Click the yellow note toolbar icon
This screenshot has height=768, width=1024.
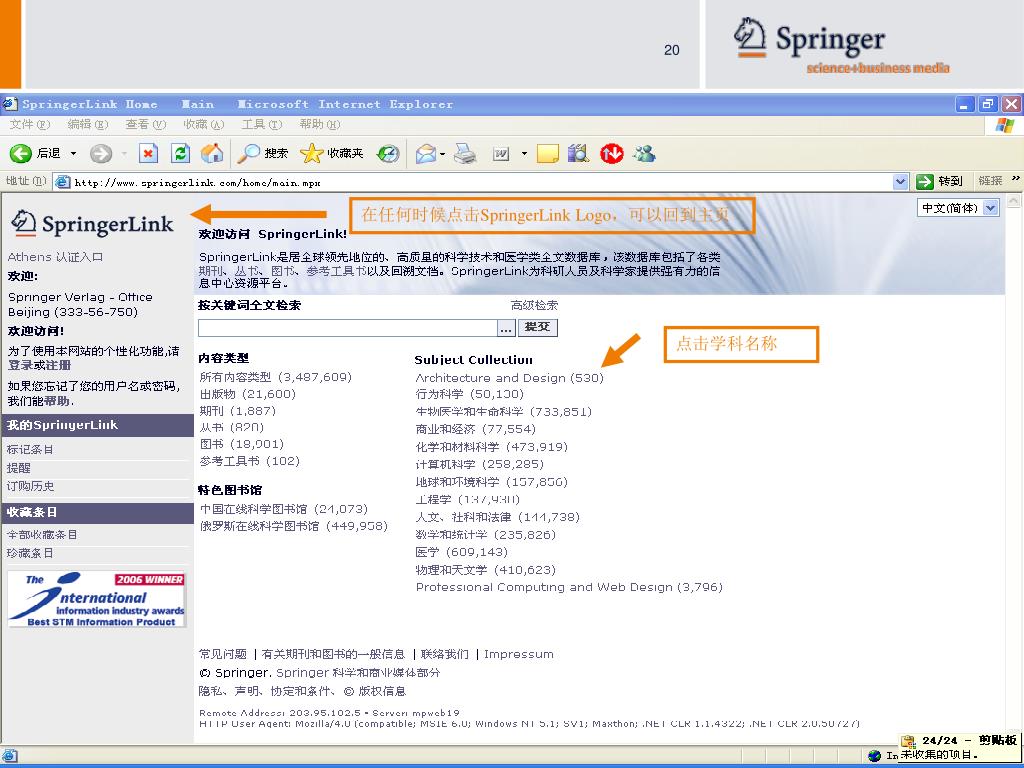[x=547, y=154]
